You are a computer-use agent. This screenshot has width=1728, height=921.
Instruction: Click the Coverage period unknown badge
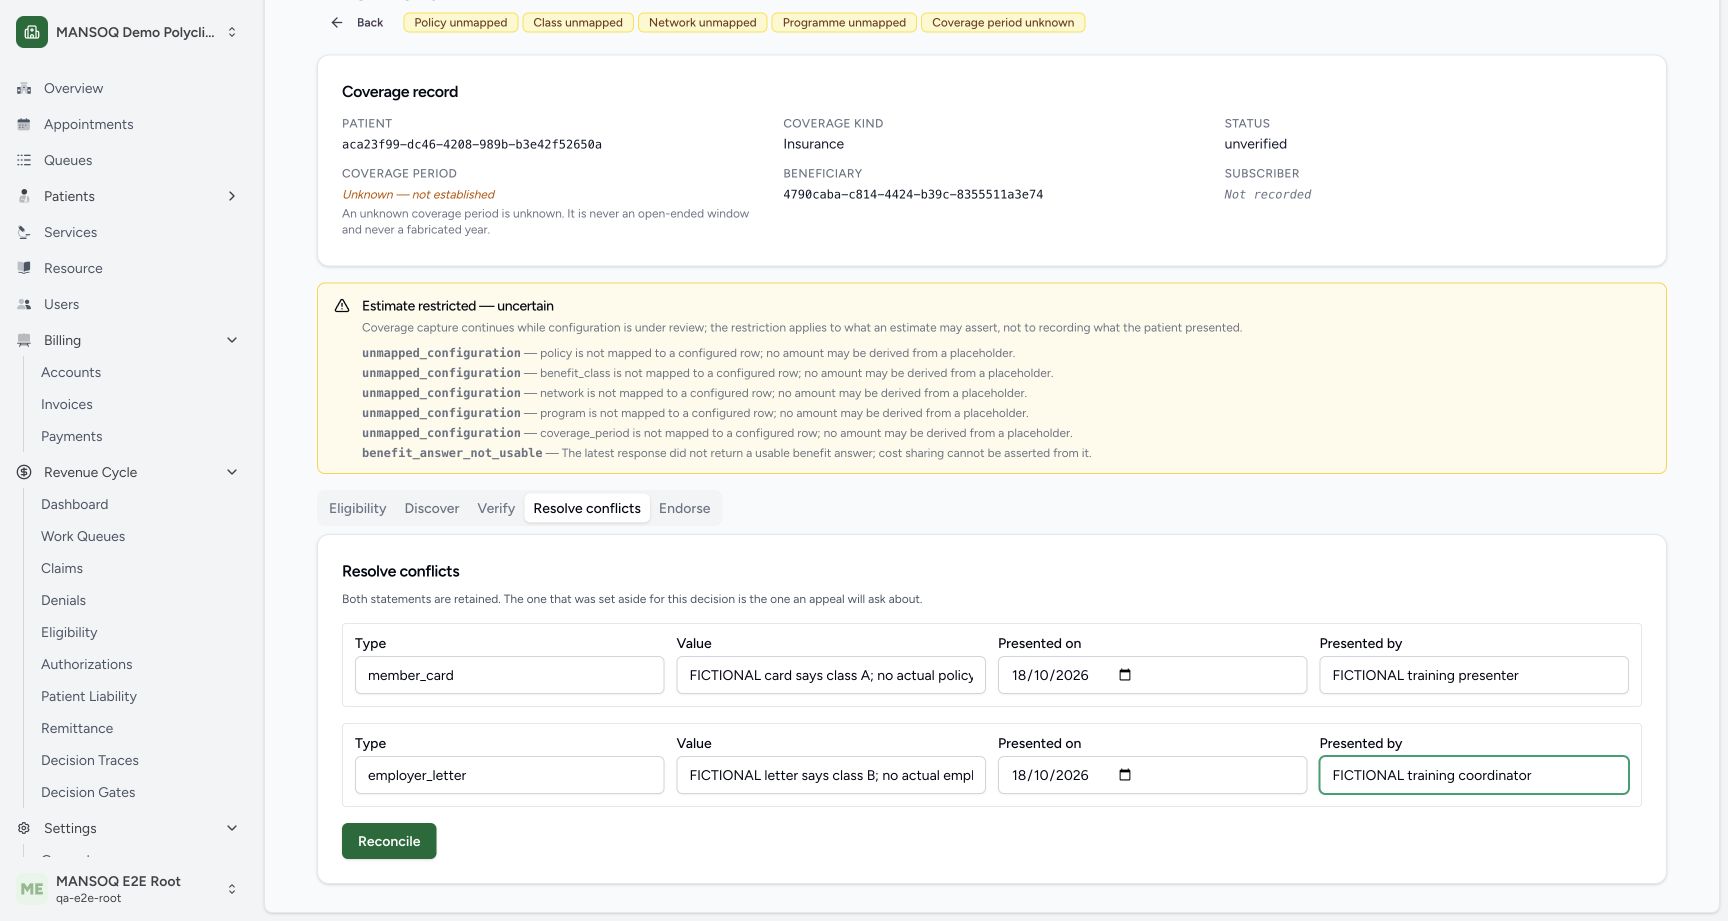pyautogui.click(x=1003, y=22)
